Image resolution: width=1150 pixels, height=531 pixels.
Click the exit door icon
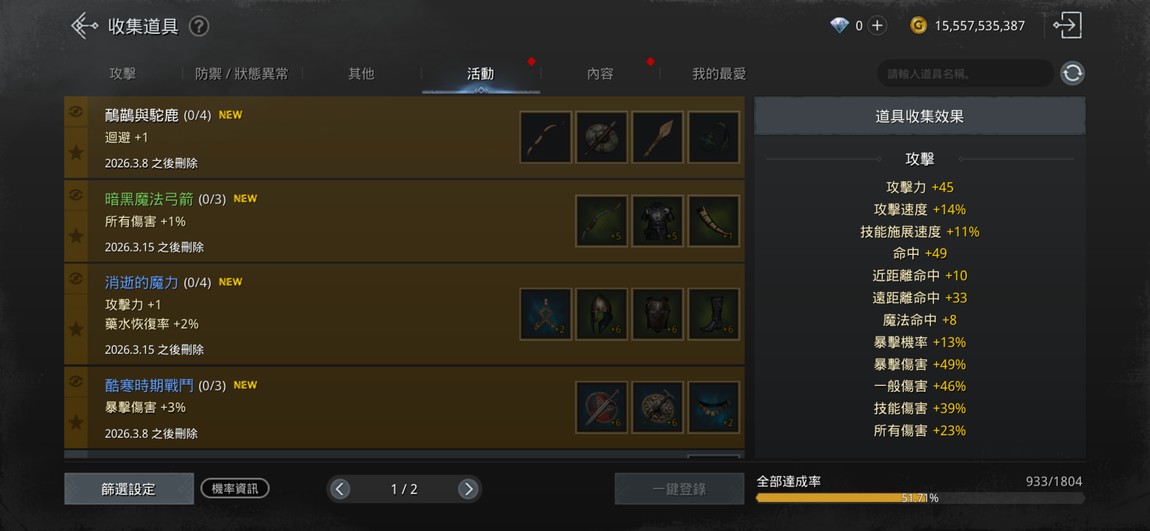coord(1067,26)
